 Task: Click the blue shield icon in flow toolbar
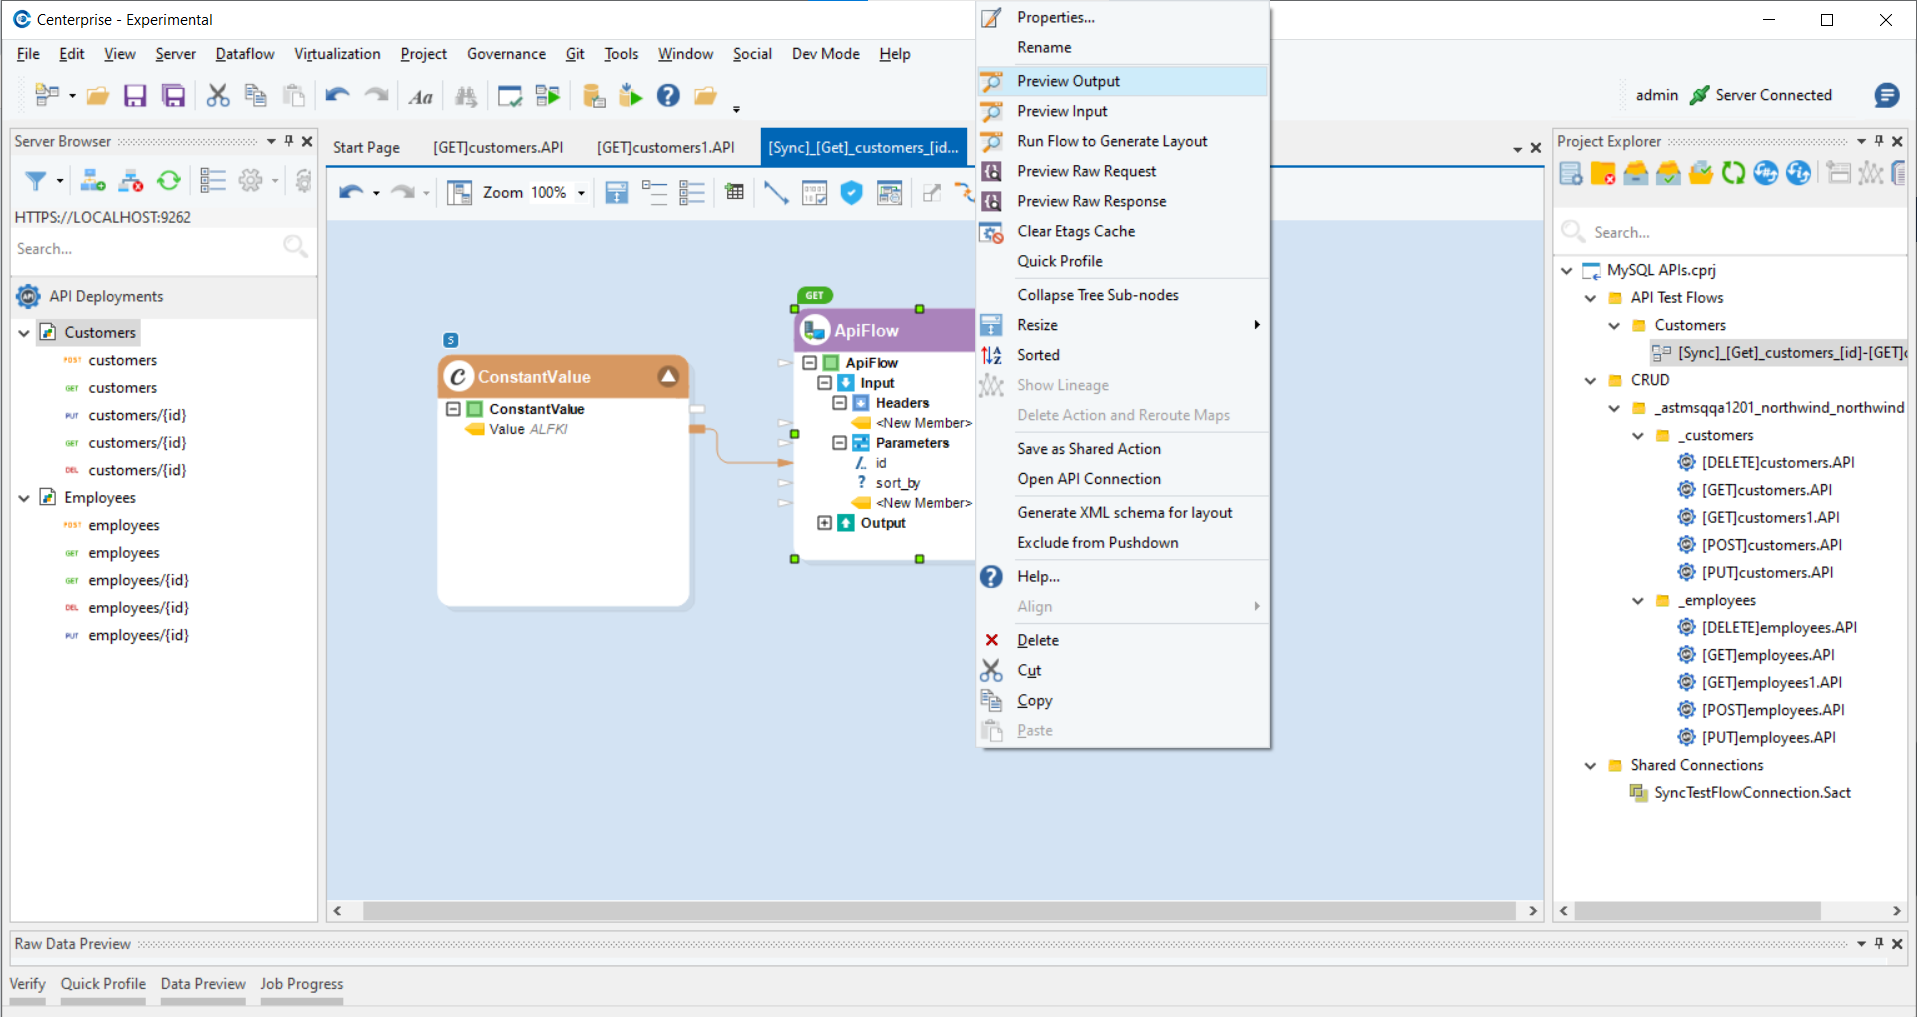click(851, 193)
